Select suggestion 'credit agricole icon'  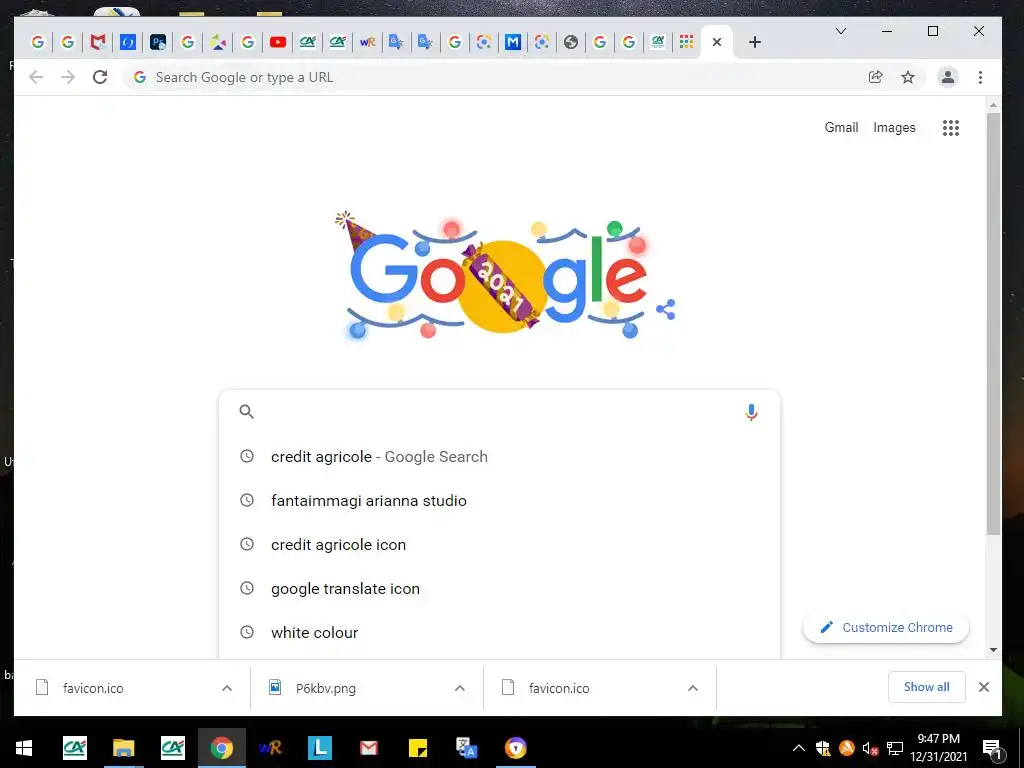(500, 545)
